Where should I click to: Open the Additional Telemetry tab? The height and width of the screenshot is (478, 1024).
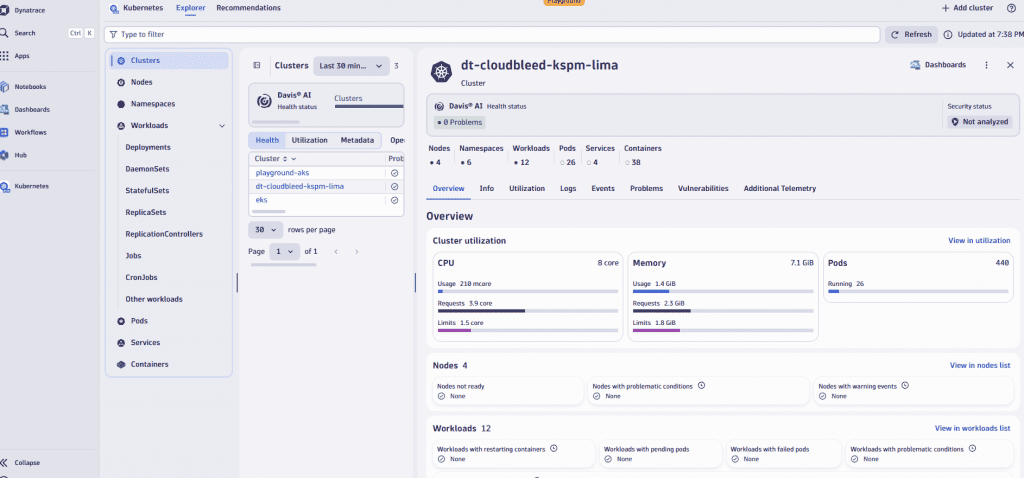(x=780, y=188)
